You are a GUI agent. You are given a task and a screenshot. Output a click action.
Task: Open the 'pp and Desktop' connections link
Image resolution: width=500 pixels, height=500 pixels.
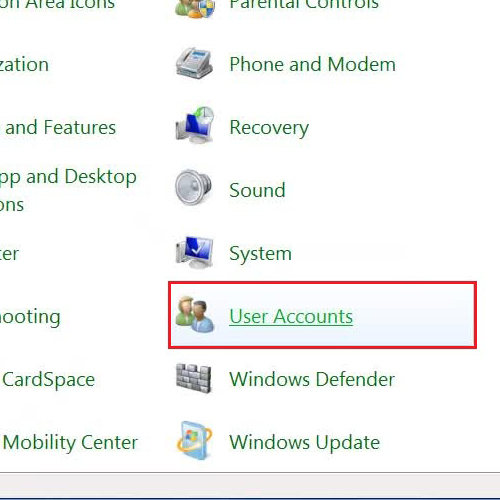point(68,190)
